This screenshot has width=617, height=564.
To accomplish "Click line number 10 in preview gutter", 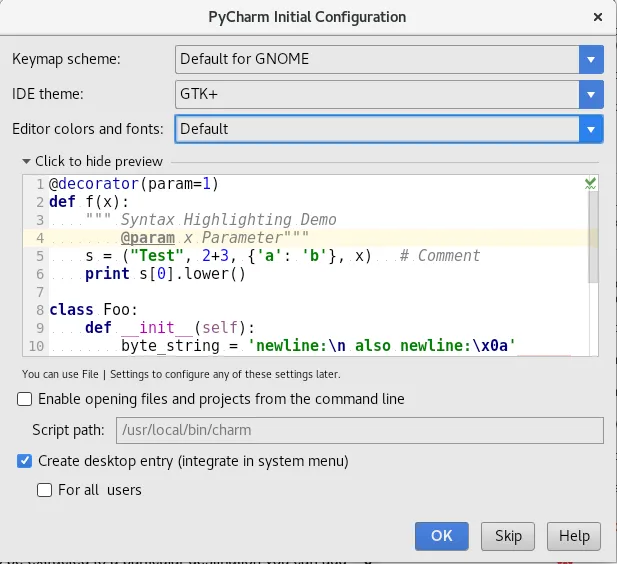I will coord(37,346).
